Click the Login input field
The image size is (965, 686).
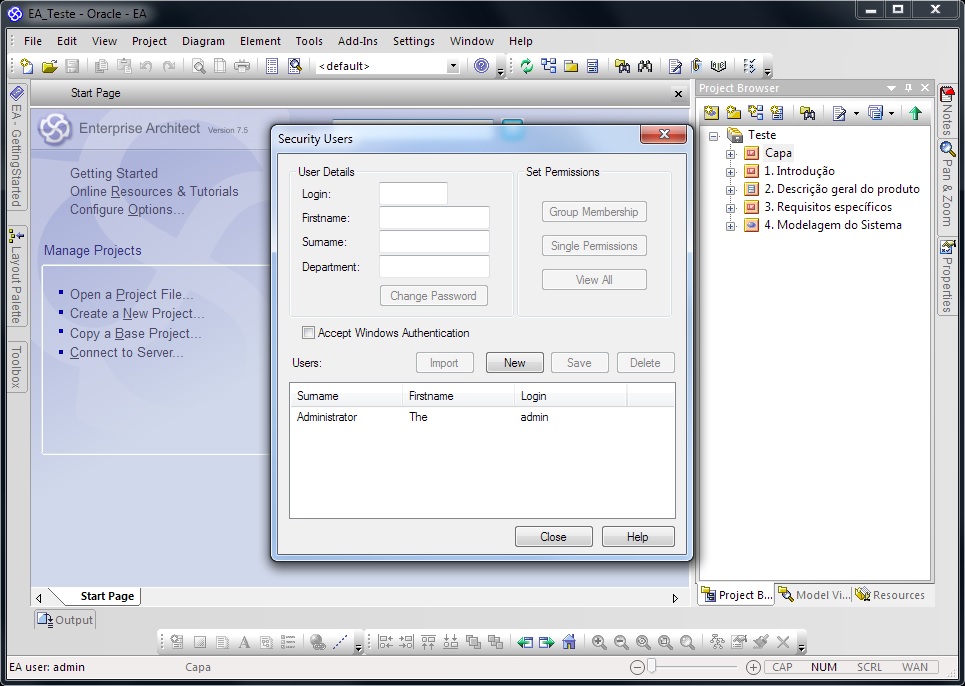(413, 194)
